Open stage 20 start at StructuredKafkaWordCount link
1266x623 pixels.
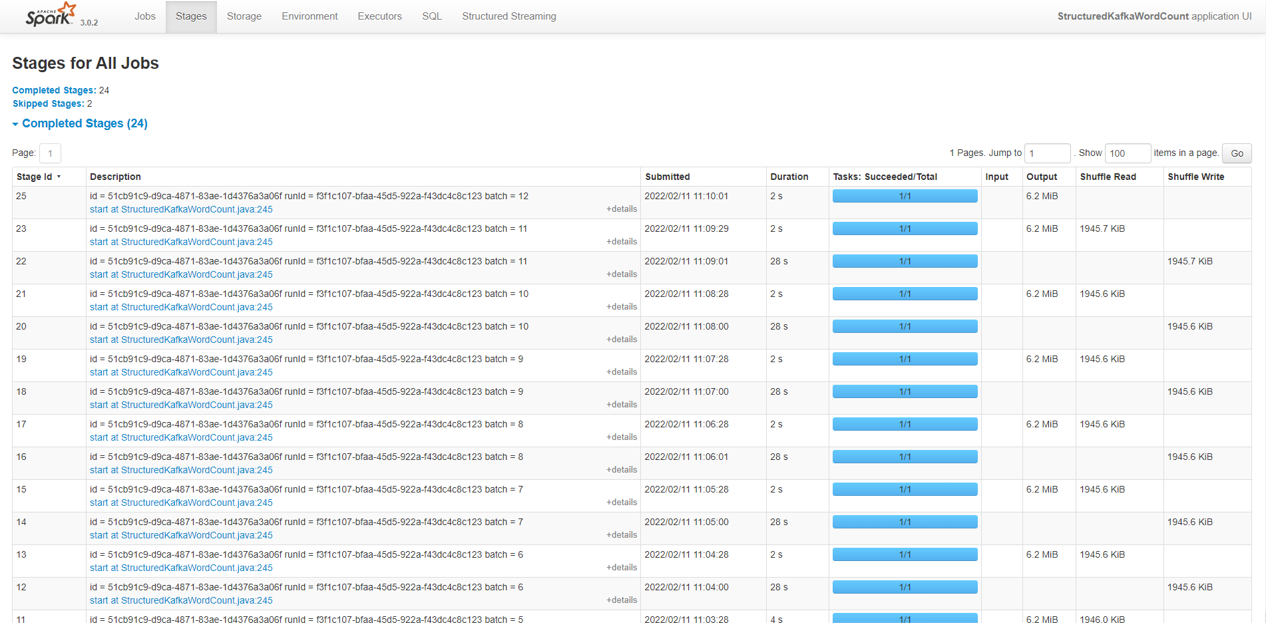coord(181,340)
